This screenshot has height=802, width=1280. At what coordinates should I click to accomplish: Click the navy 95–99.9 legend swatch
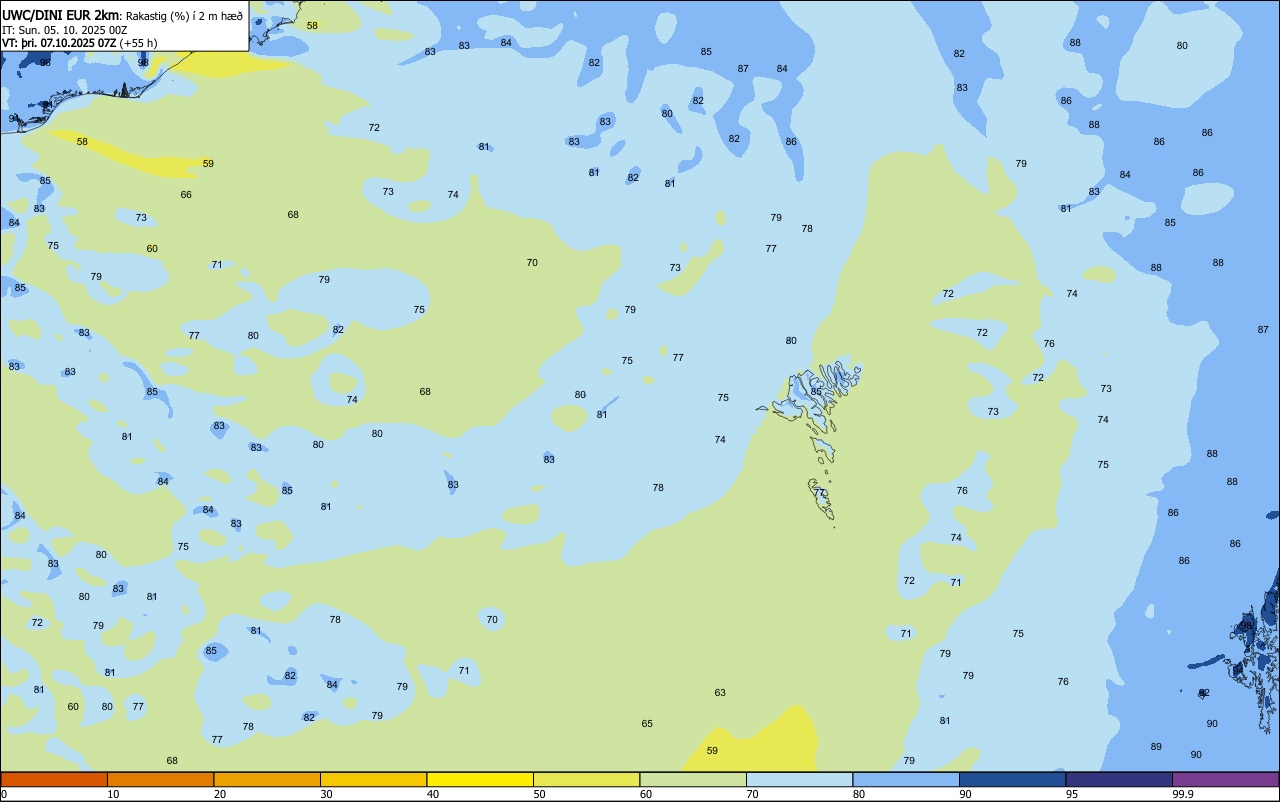pyautogui.click(x=1119, y=779)
